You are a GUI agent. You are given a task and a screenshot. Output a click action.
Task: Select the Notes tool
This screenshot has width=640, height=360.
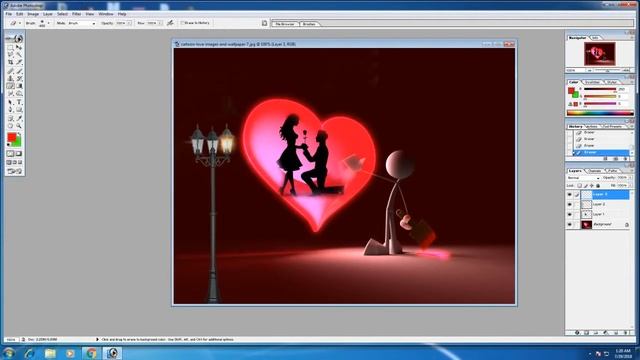coord(11,118)
